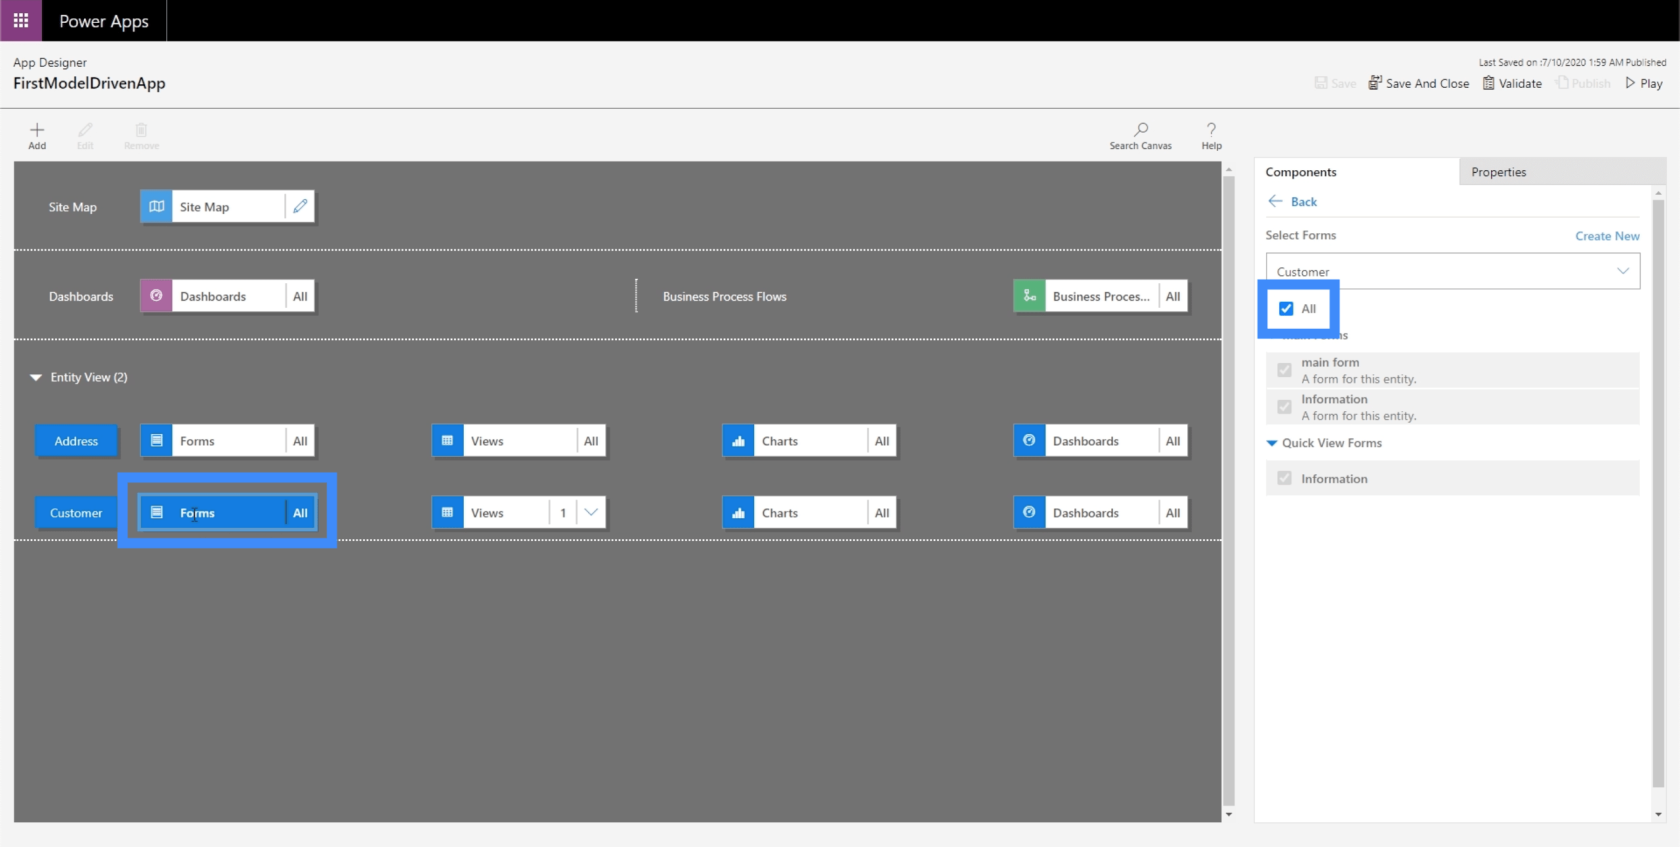Click Address Forms tile icon
The image size is (1680, 847).
pyautogui.click(x=156, y=441)
